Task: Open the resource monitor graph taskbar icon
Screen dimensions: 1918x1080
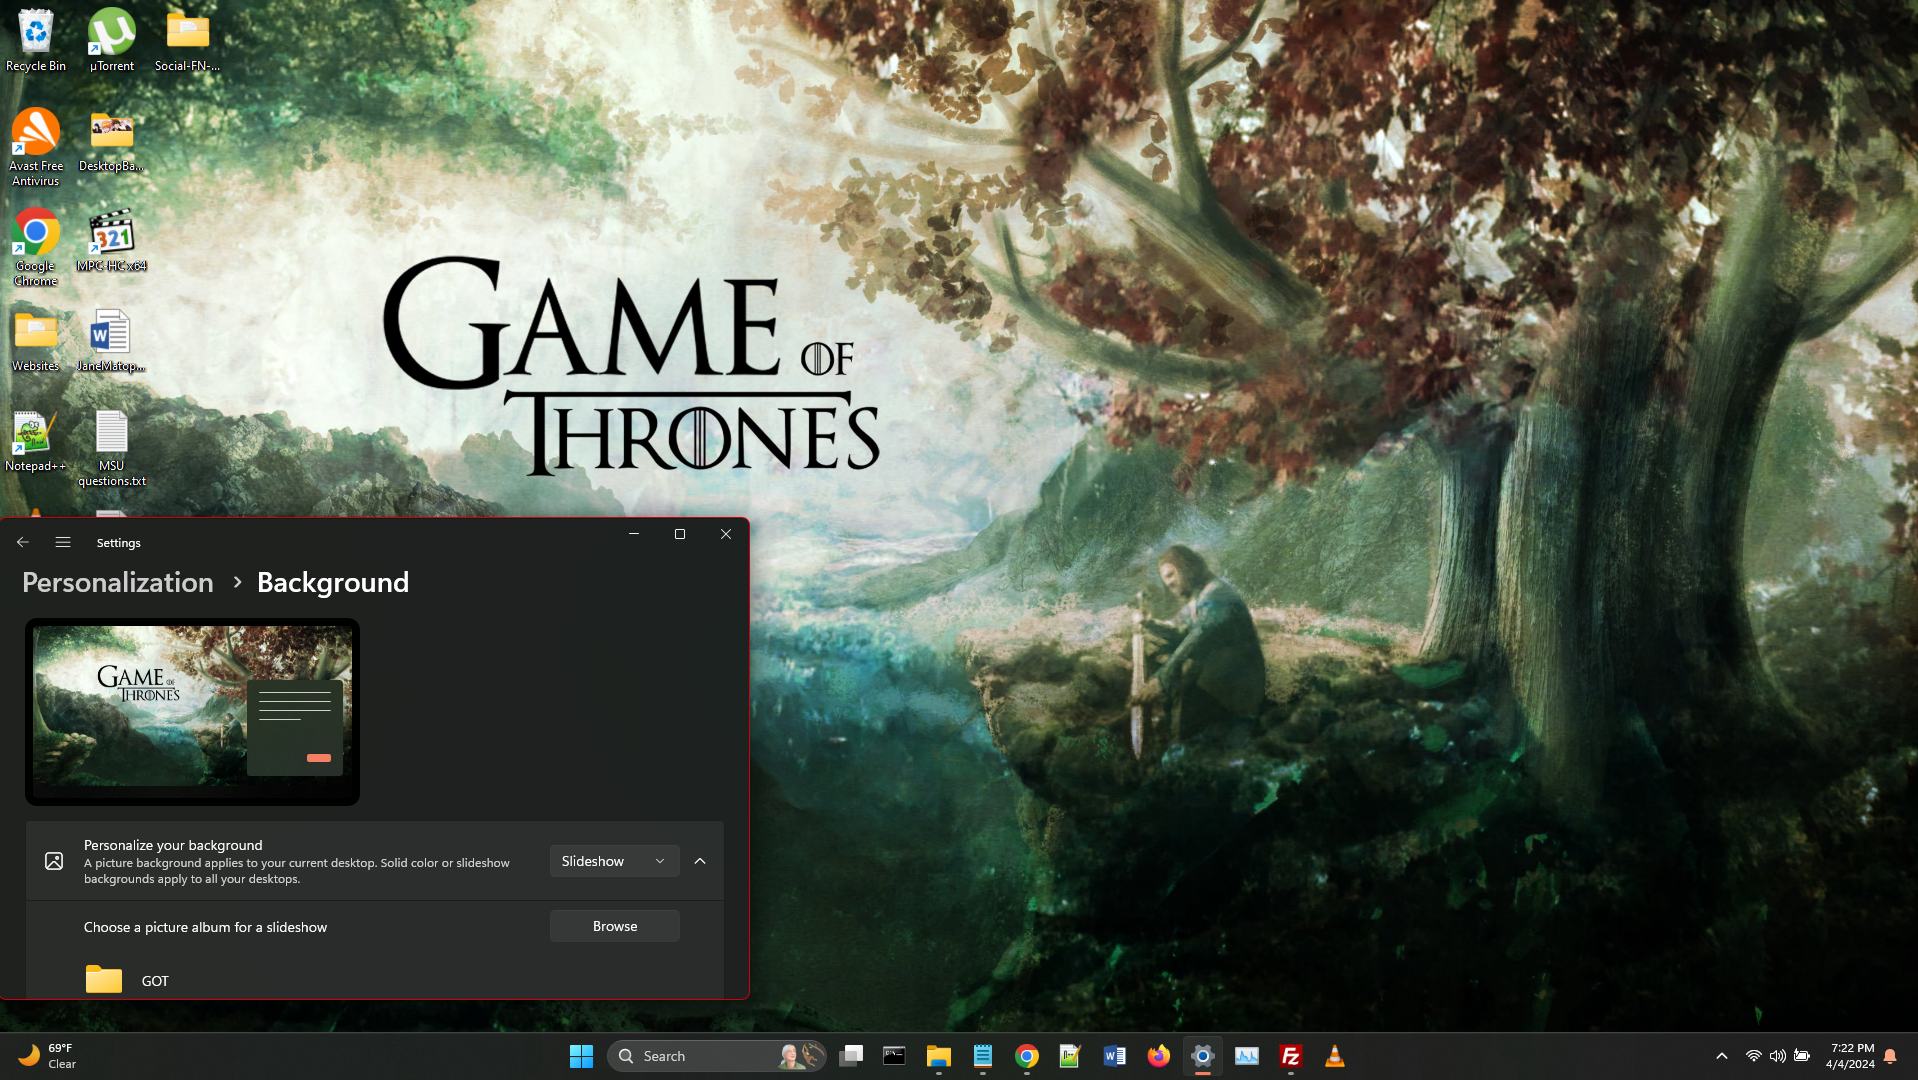Action: [x=1247, y=1056]
